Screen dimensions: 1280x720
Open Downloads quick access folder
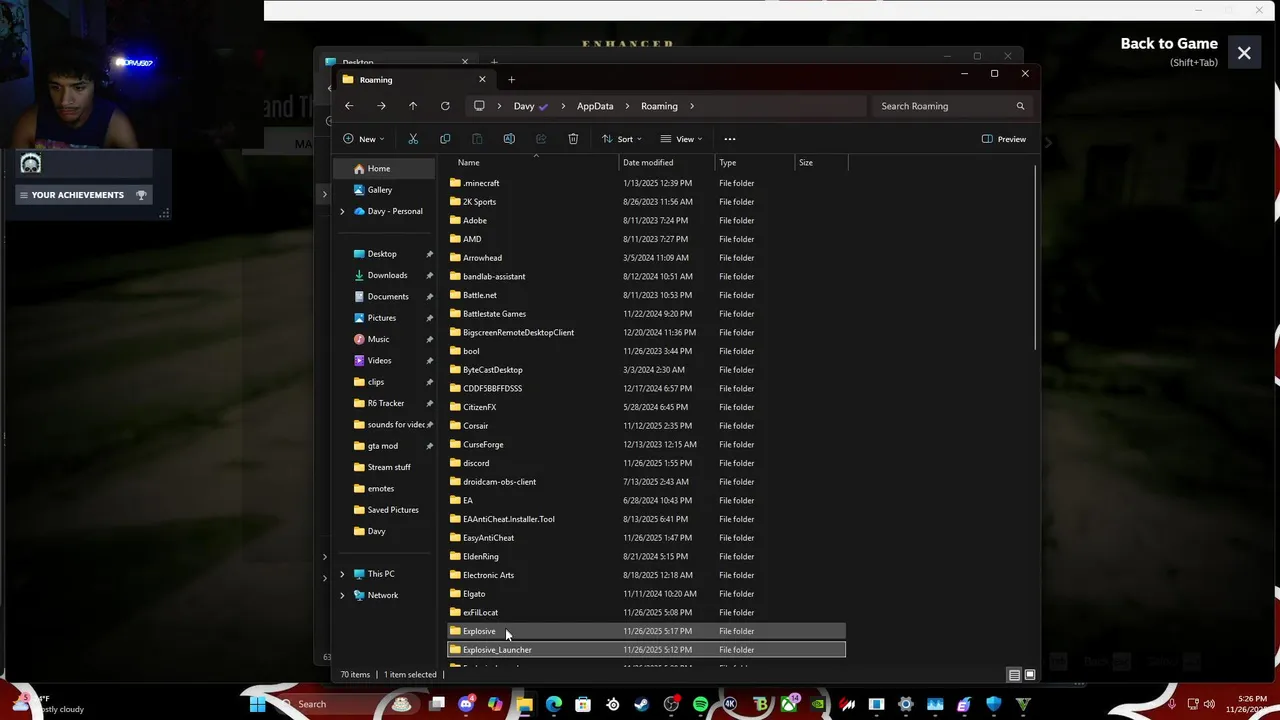[x=387, y=275]
